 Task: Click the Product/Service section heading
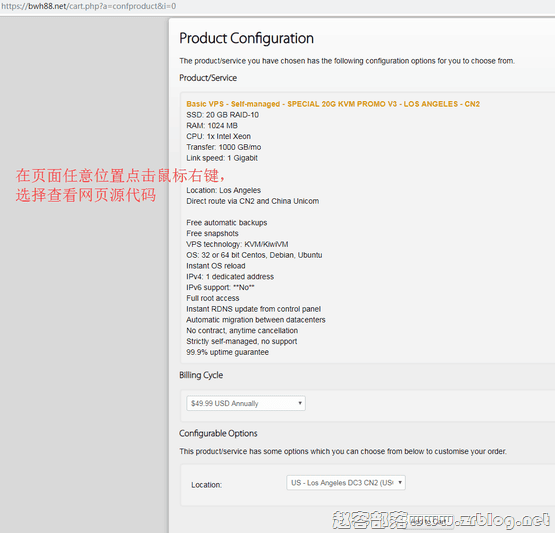(x=208, y=78)
